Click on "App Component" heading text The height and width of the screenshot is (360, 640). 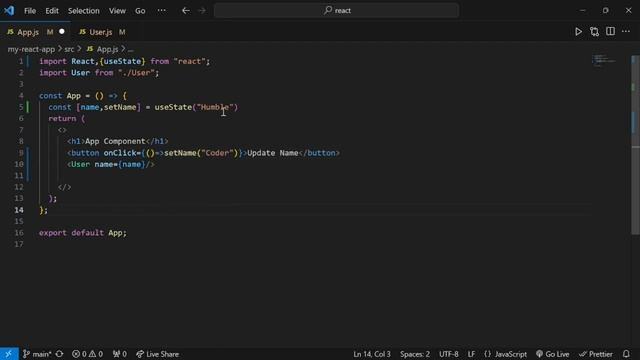pyautogui.click(x=115, y=141)
